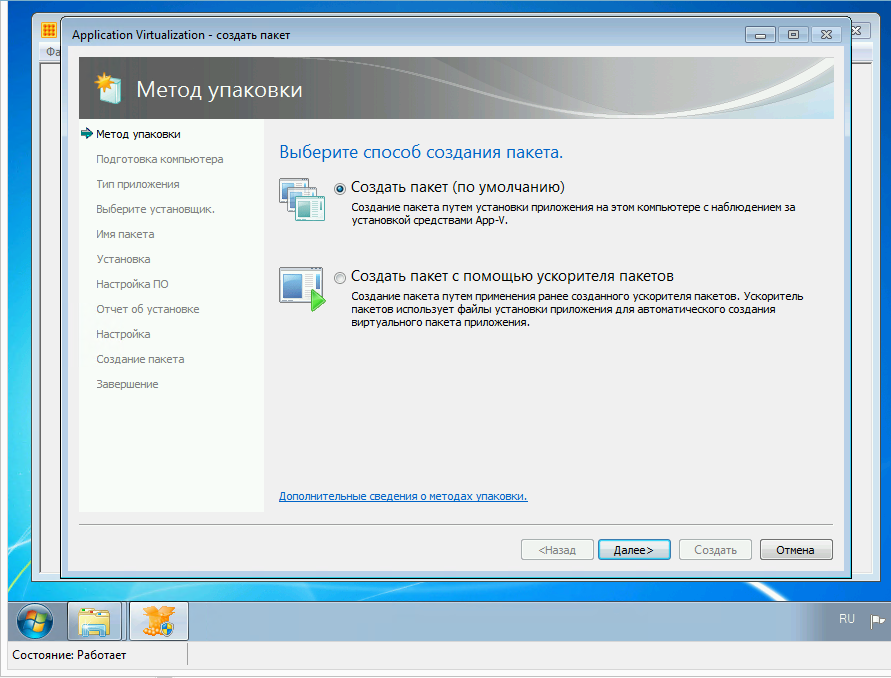Click the Завершение step in sidebar

[127, 384]
